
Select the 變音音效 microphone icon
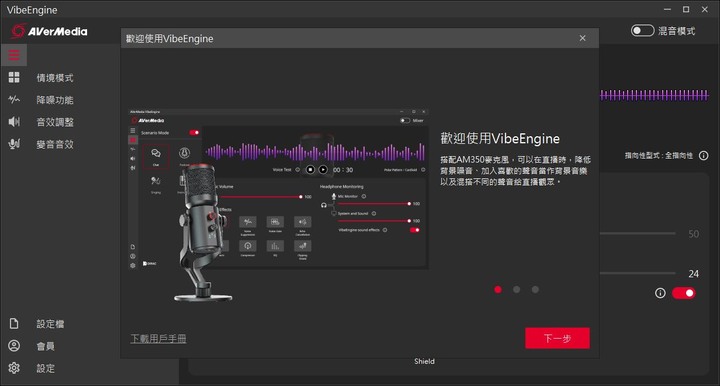pos(14,144)
